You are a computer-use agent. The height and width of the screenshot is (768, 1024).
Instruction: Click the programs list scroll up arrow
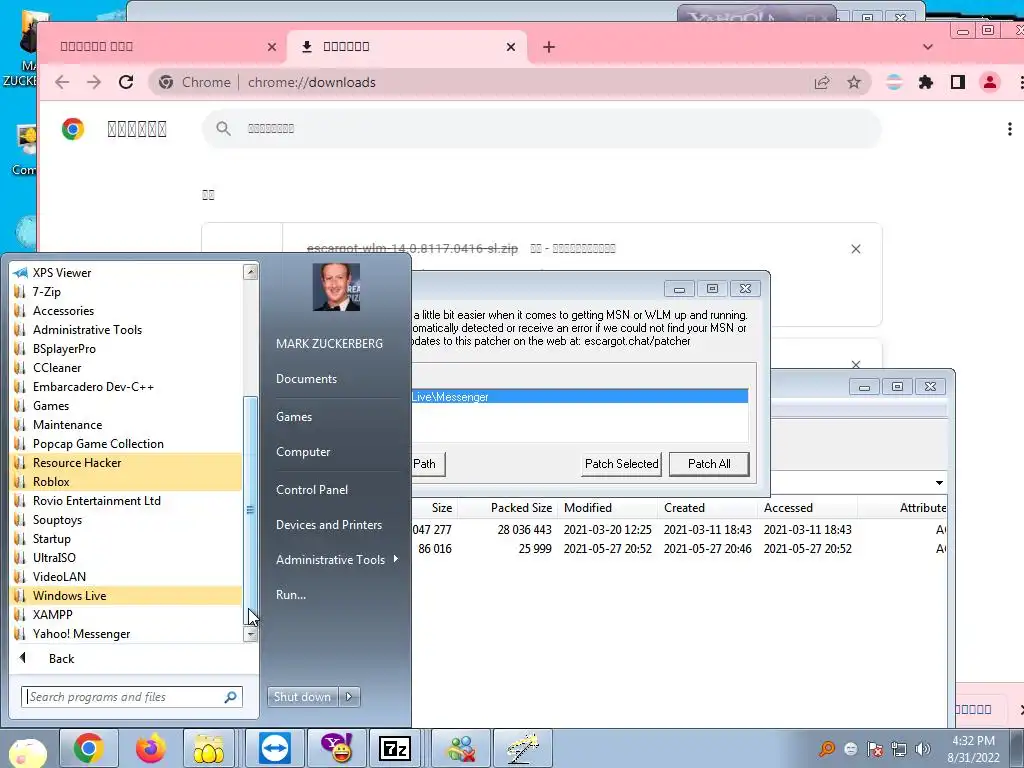[x=251, y=272]
